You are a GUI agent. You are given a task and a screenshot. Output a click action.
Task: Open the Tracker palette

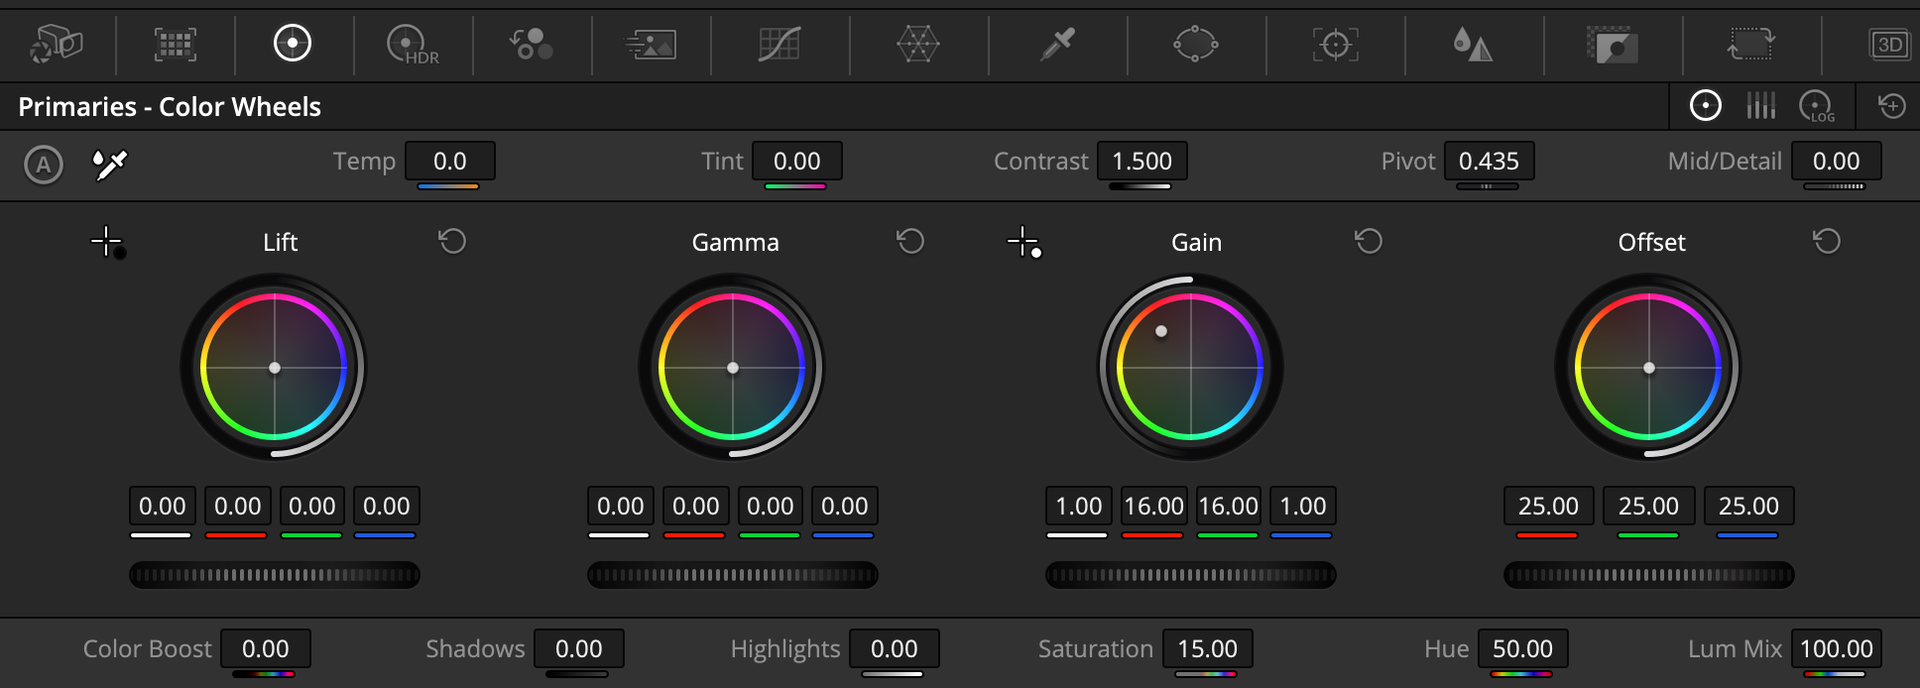click(1335, 44)
